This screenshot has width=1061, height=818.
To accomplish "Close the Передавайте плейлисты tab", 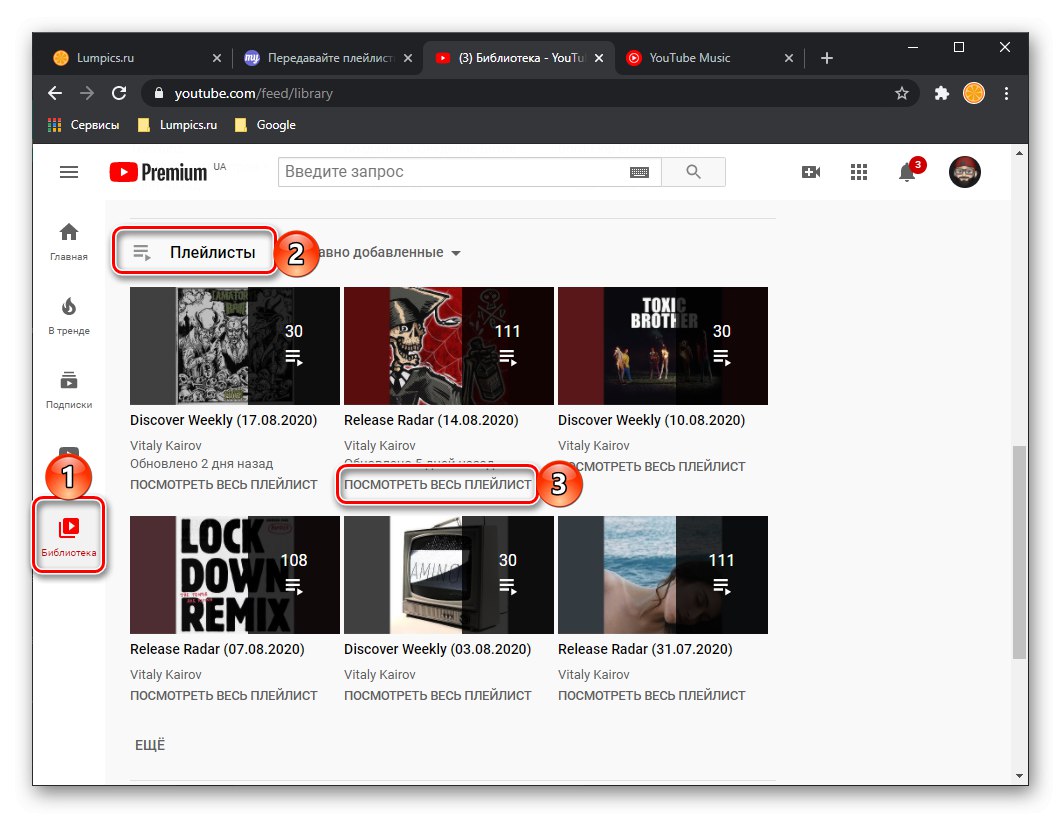I will [x=407, y=58].
